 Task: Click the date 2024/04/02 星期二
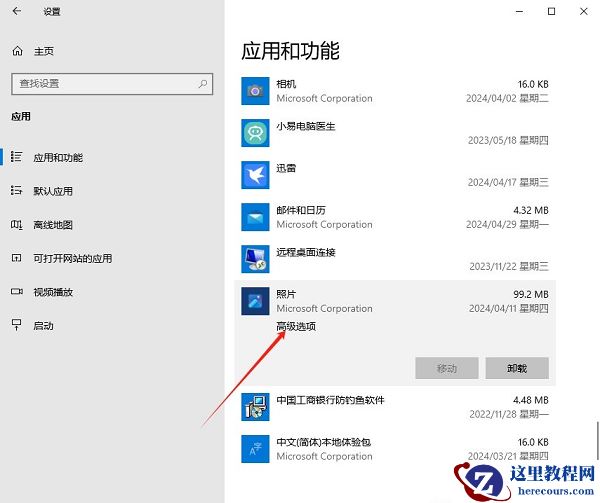pyautogui.click(x=507, y=98)
